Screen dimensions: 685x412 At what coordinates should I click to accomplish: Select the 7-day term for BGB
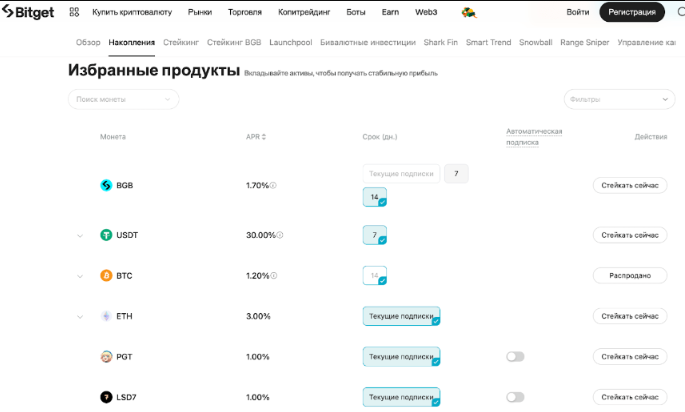456,173
